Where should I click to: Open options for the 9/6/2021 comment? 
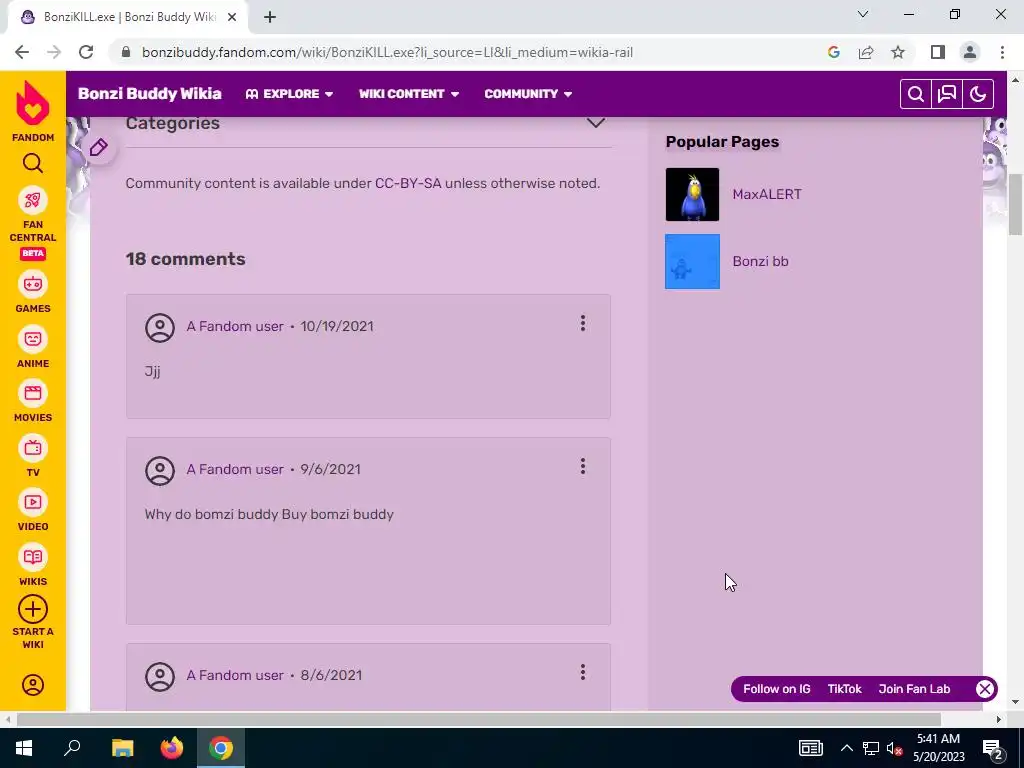point(583,466)
